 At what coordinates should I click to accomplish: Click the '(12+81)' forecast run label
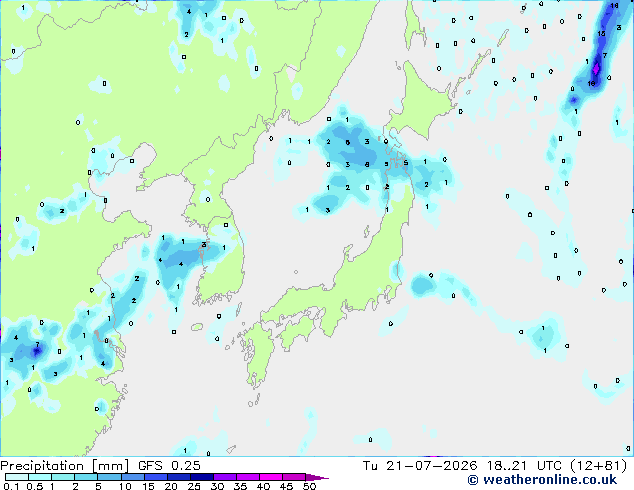(599, 466)
